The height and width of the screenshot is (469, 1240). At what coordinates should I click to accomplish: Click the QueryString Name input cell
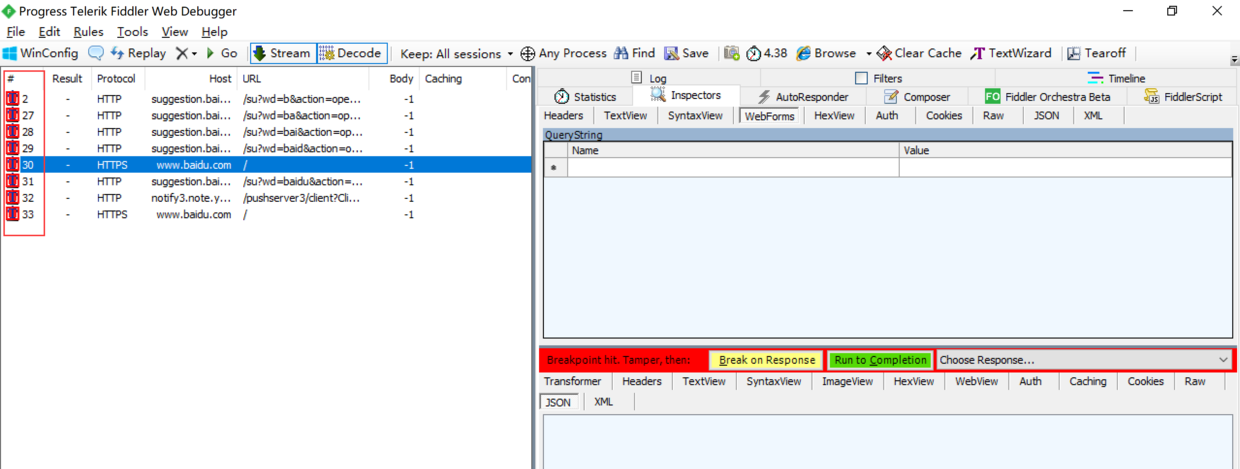click(733, 167)
